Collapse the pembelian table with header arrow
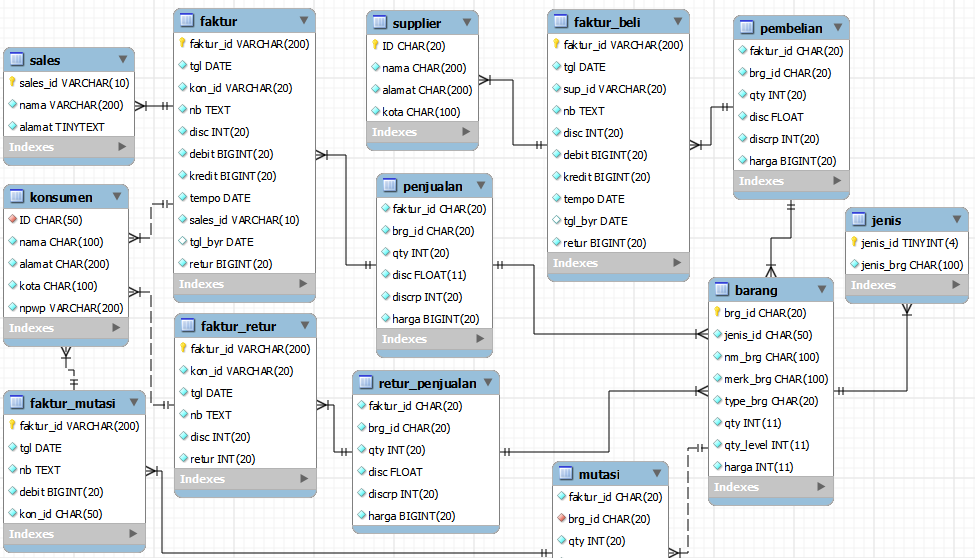This screenshot has height=558, width=975. [x=833, y=28]
